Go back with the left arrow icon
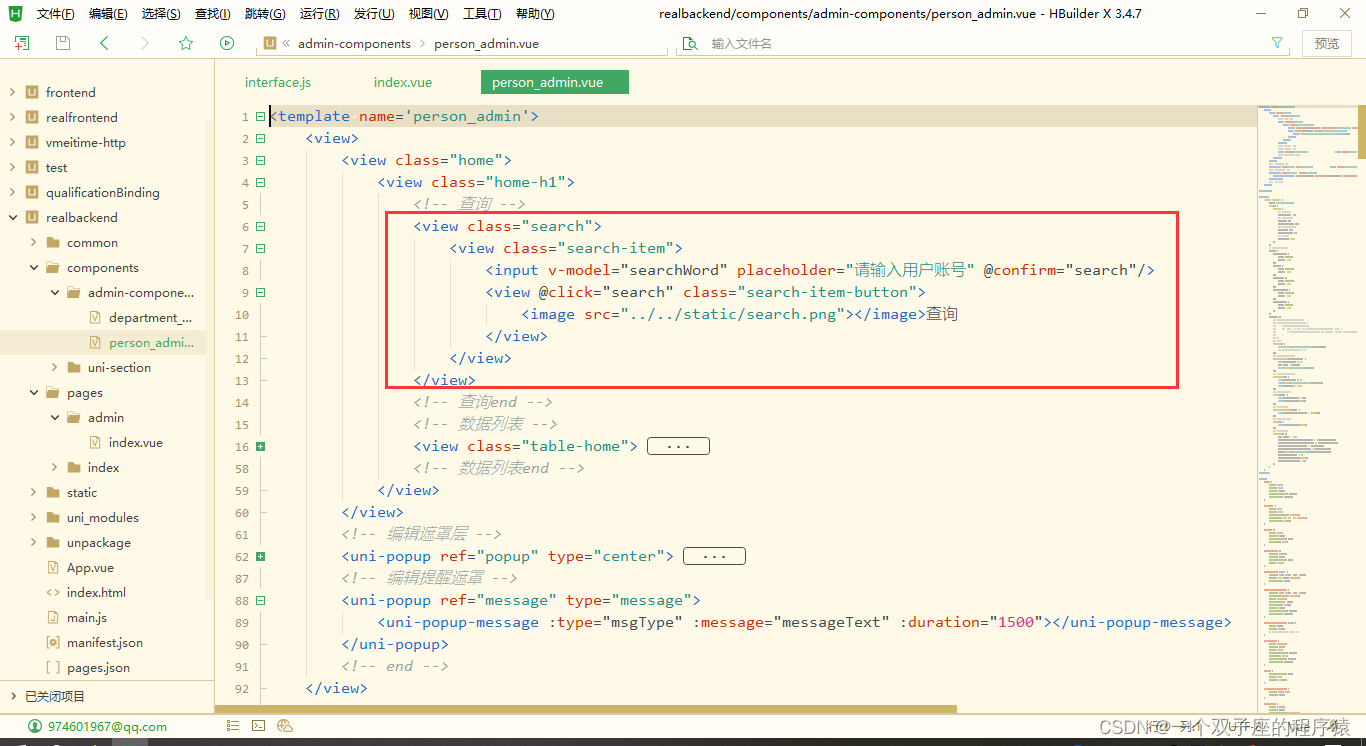1366x746 pixels. click(x=104, y=43)
